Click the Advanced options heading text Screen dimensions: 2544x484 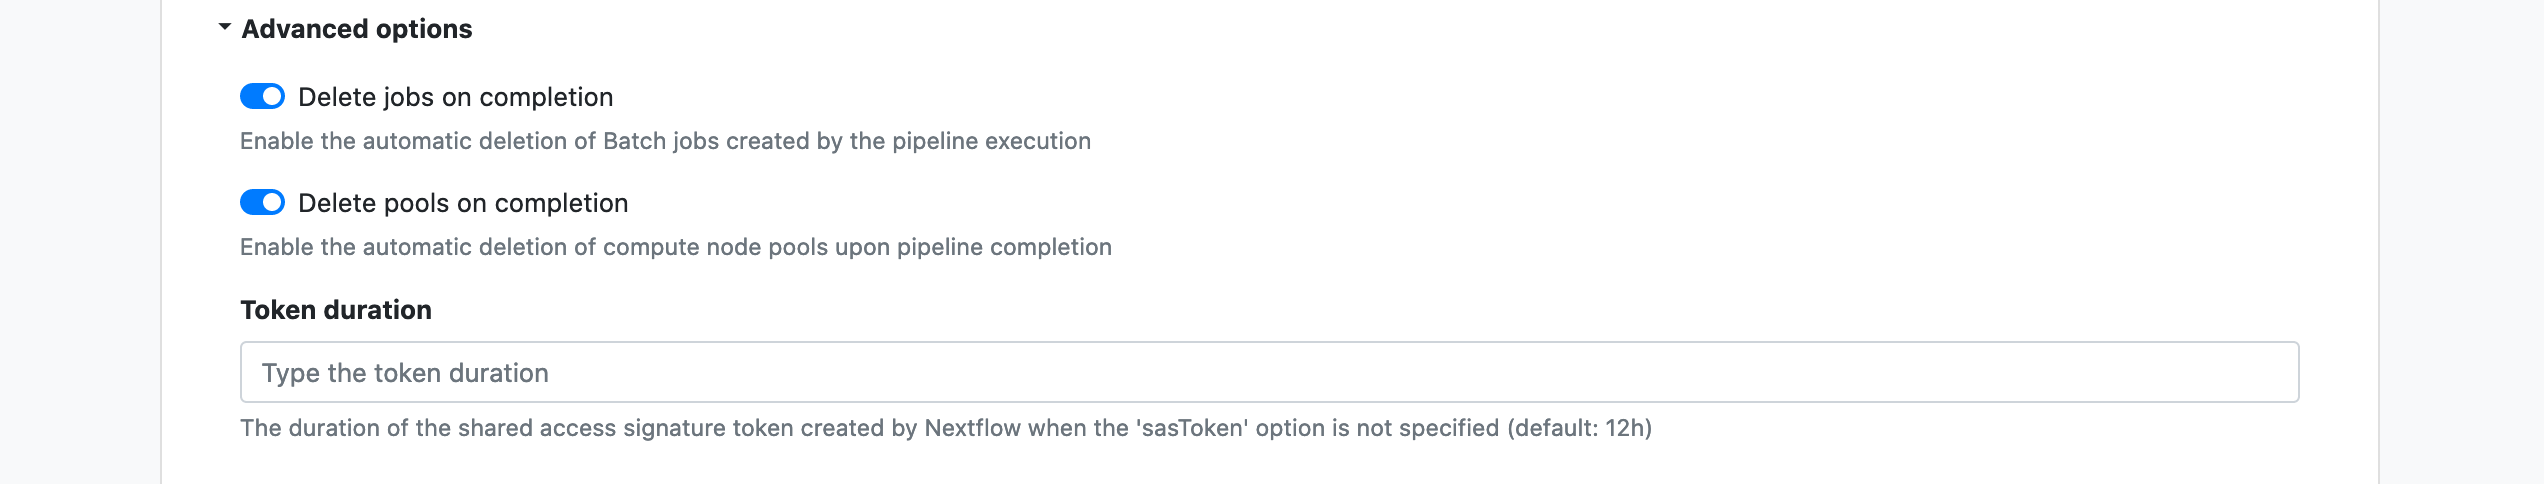[x=356, y=29]
